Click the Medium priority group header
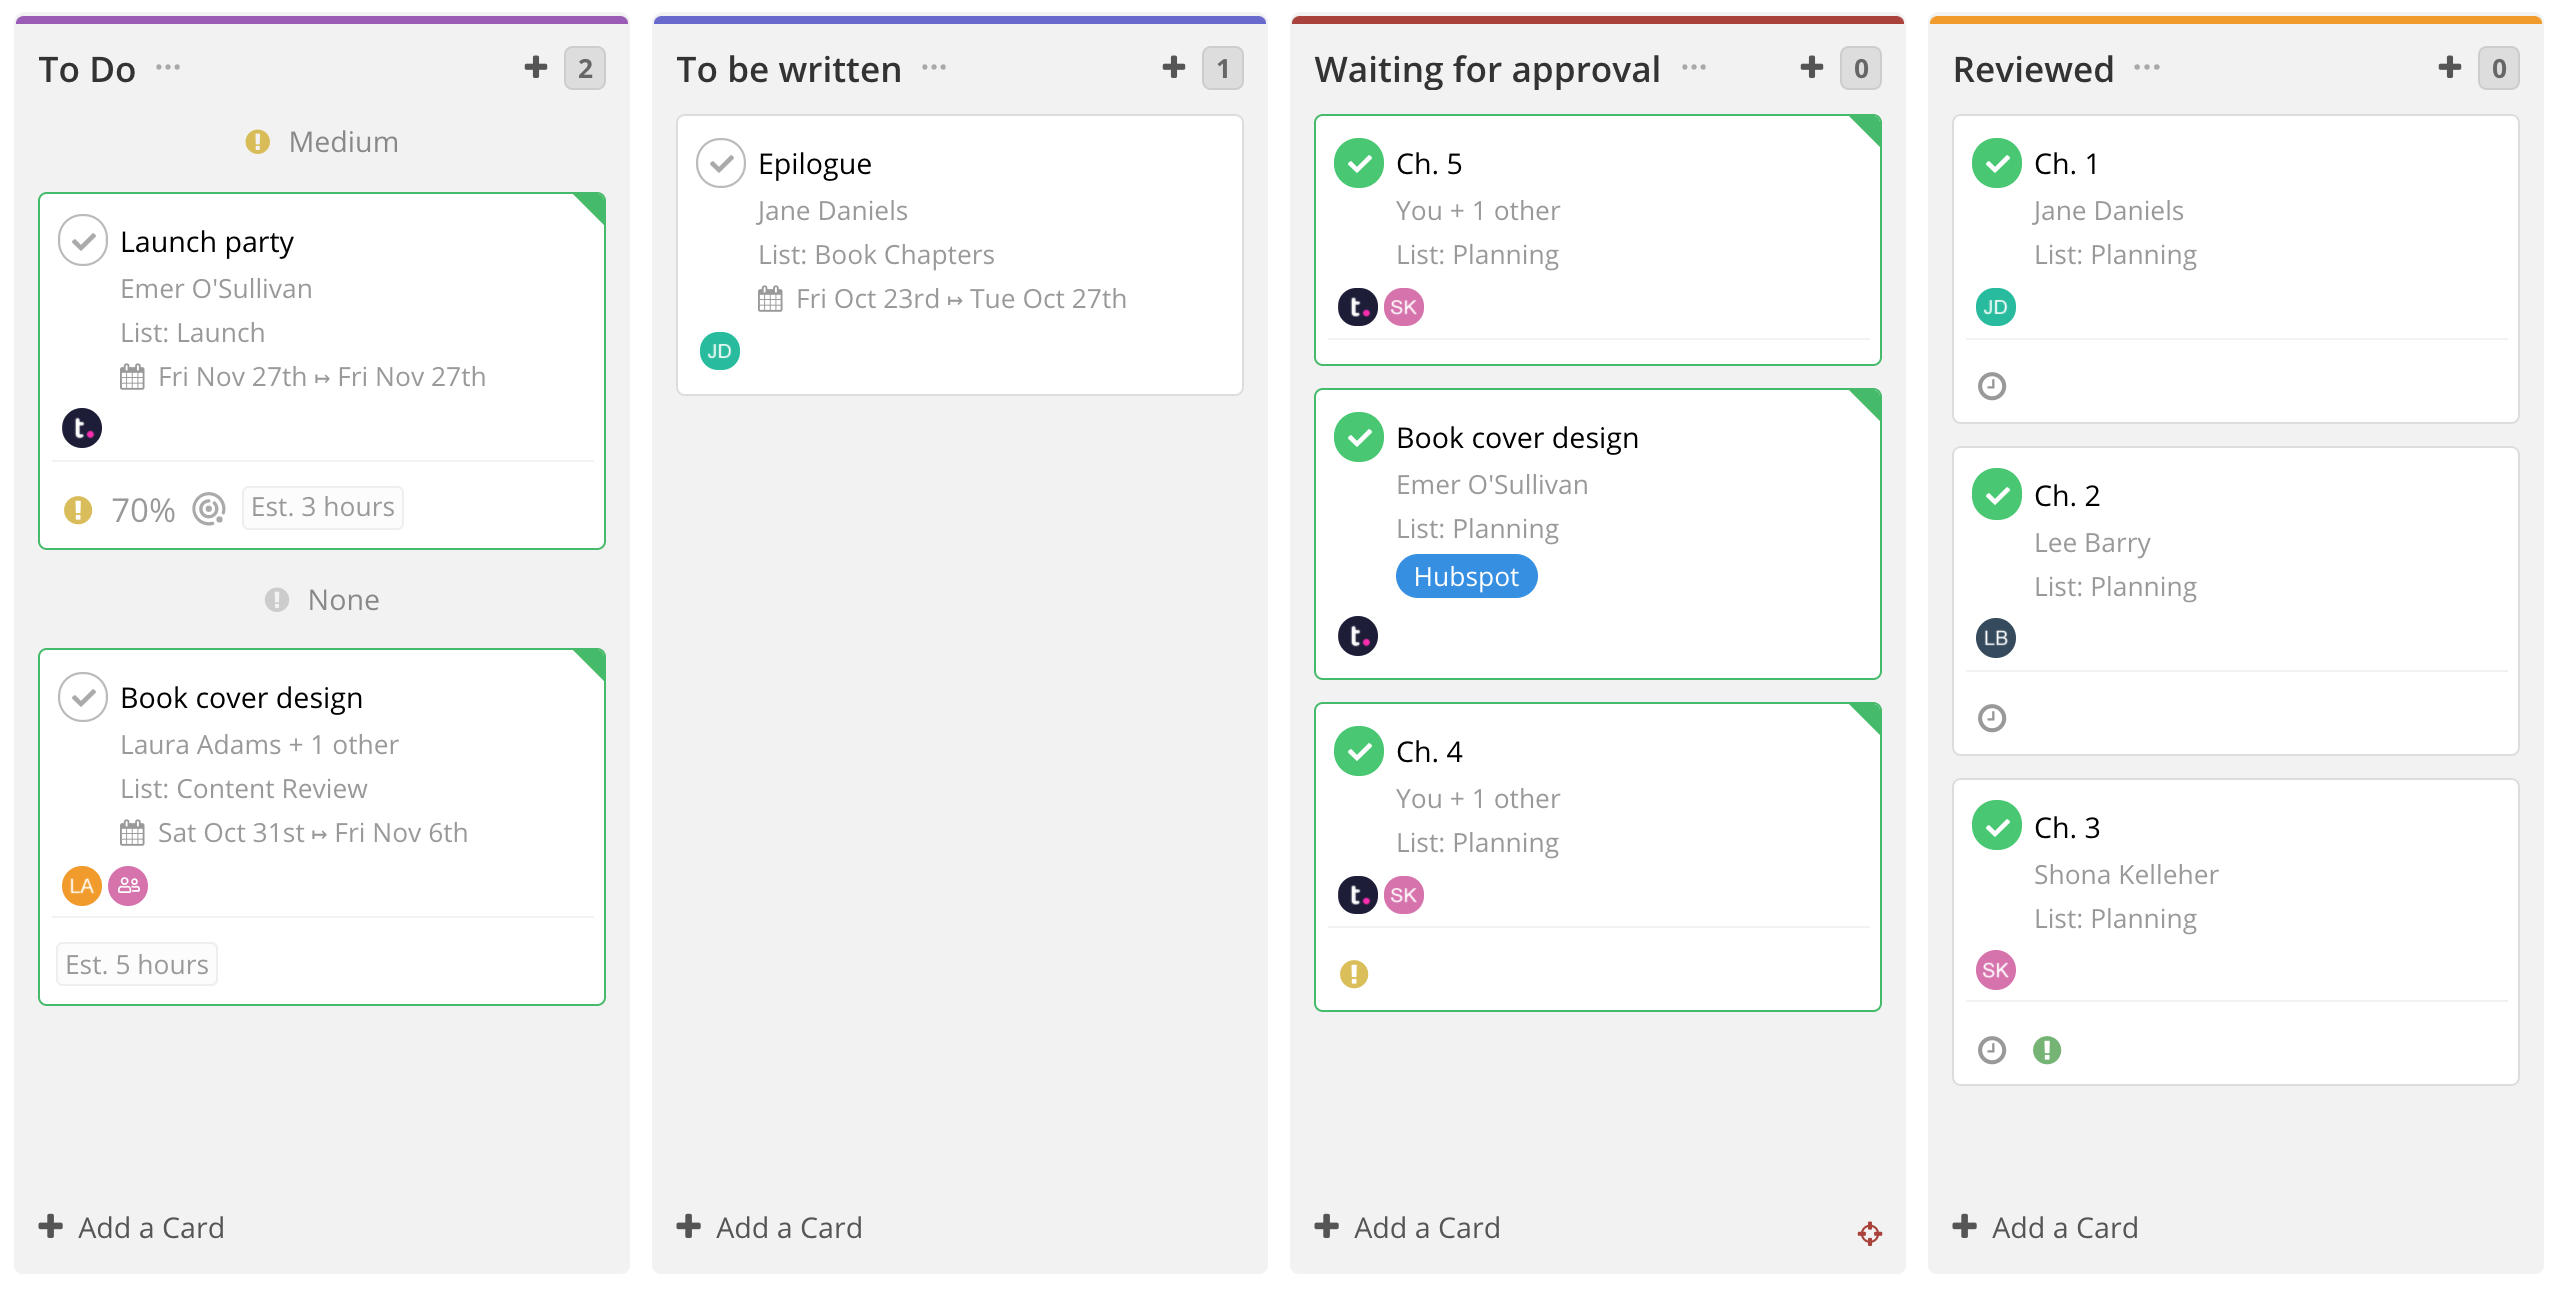Screen dimensions: 2560x1294 321,141
